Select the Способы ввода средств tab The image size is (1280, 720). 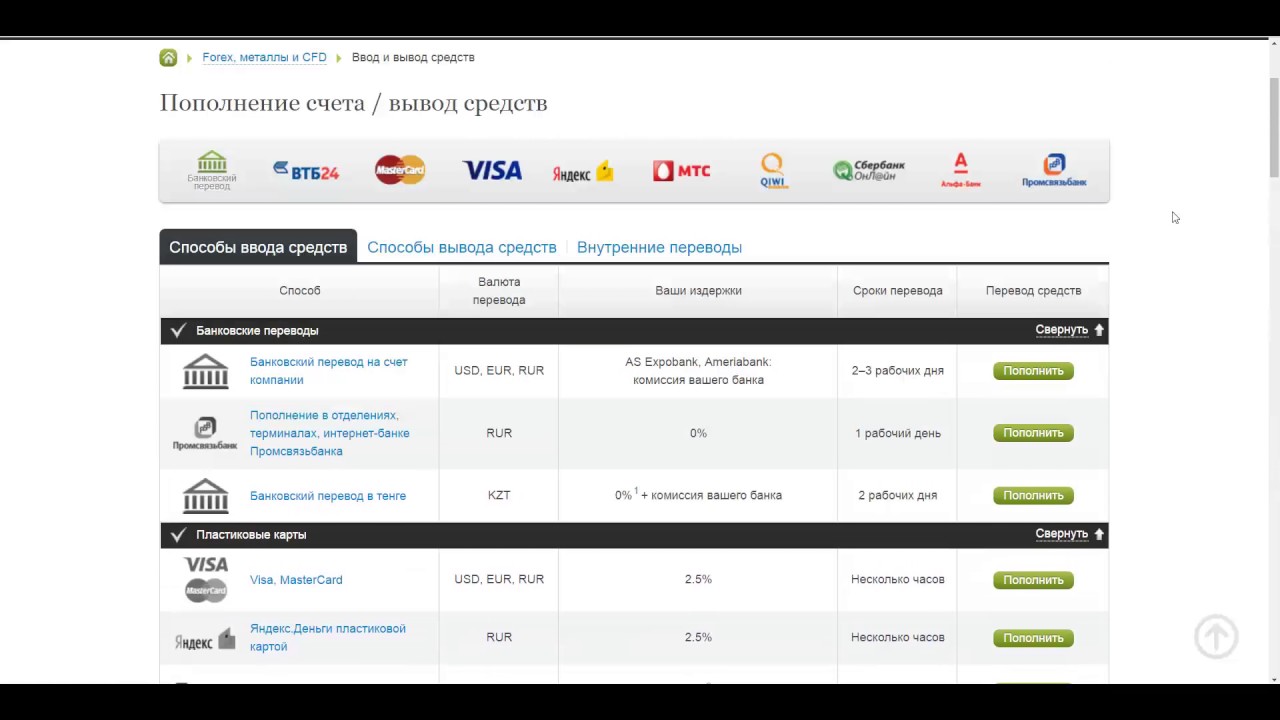(258, 247)
